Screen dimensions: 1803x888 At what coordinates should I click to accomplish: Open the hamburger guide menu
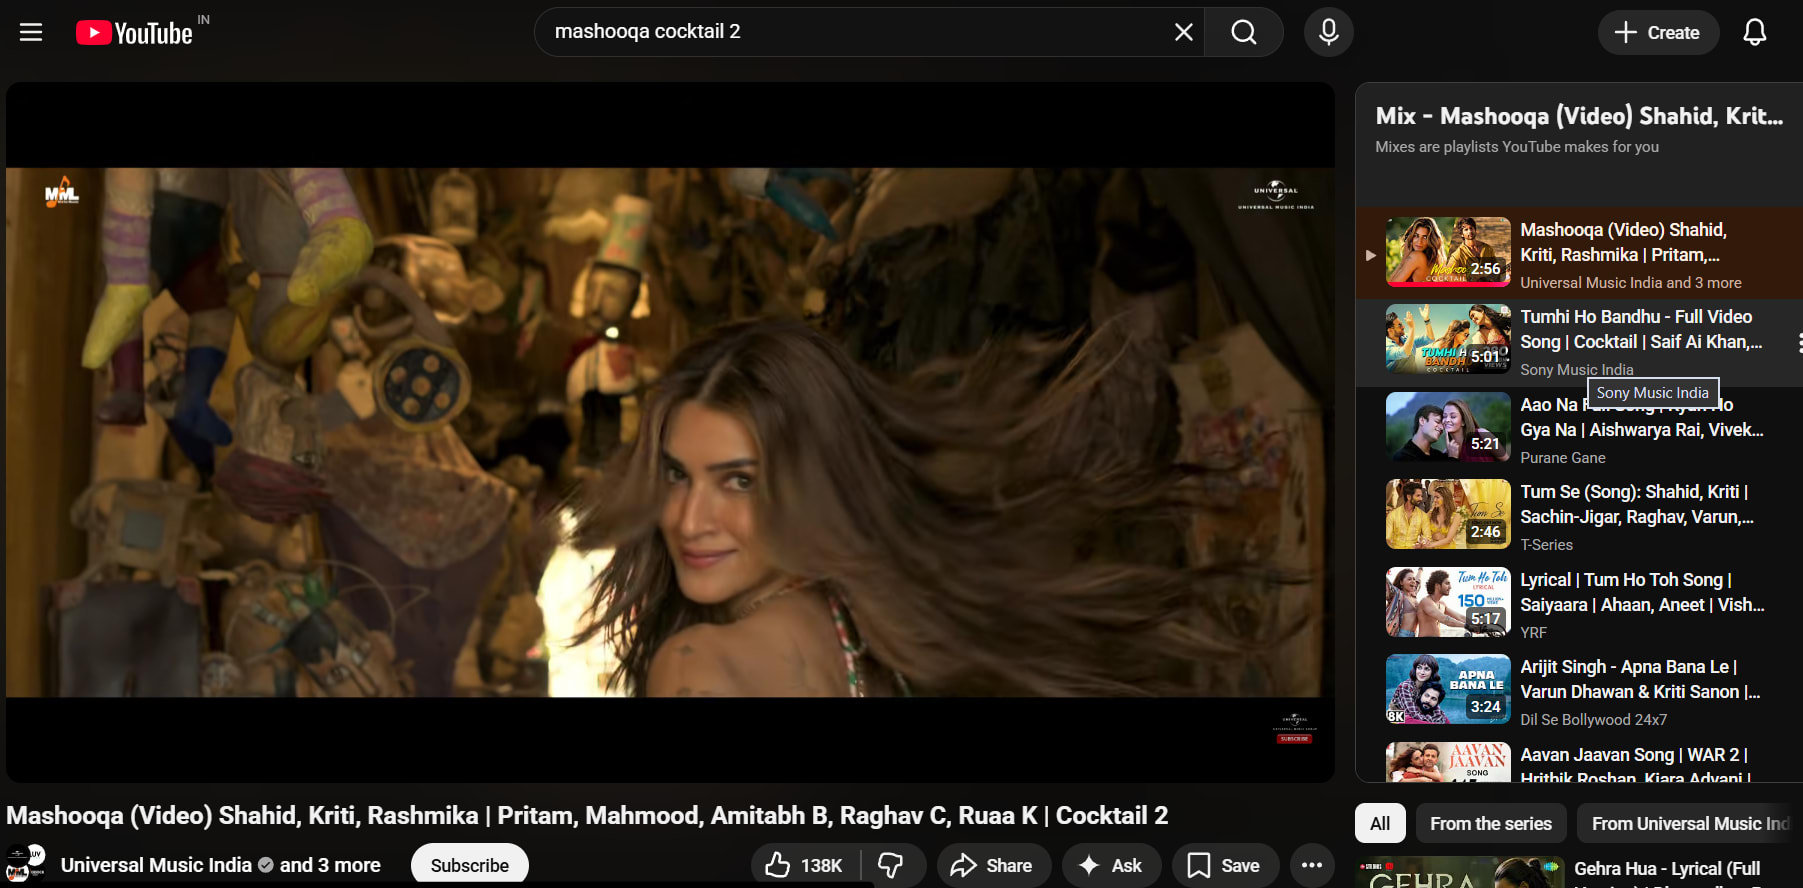pos(31,32)
